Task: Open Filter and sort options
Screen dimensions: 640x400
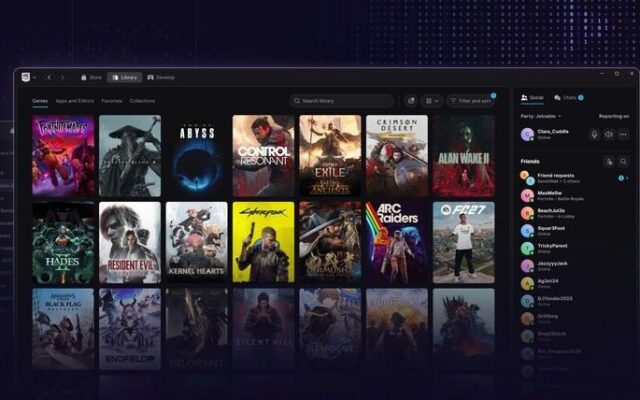Action: (x=471, y=101)
